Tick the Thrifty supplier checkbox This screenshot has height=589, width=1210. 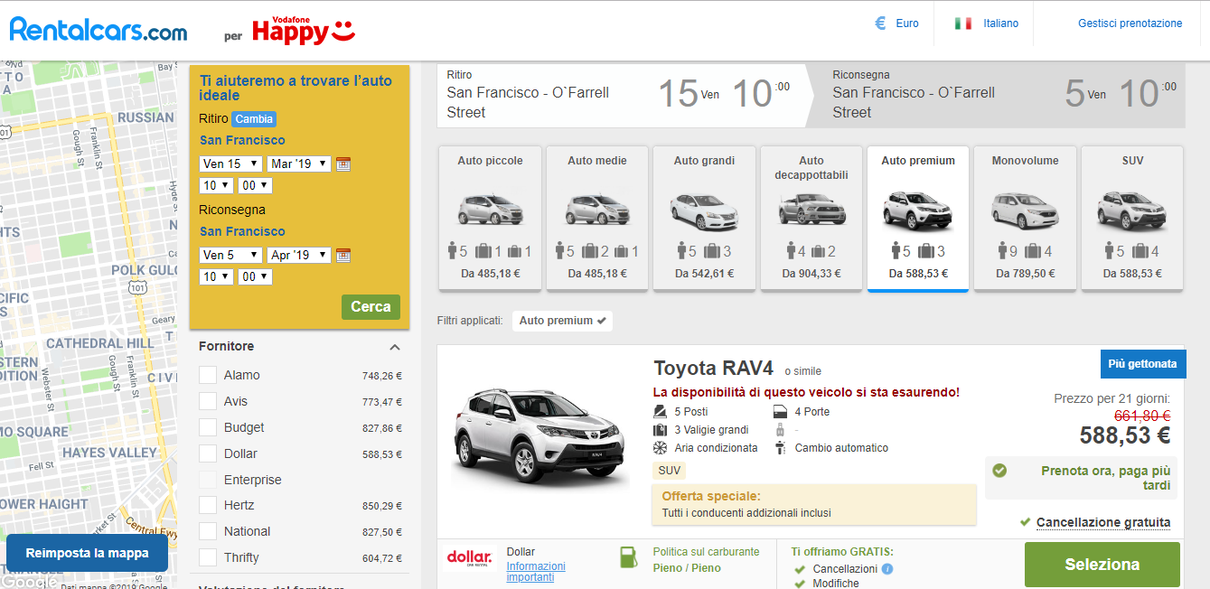[x=208, y=557]
